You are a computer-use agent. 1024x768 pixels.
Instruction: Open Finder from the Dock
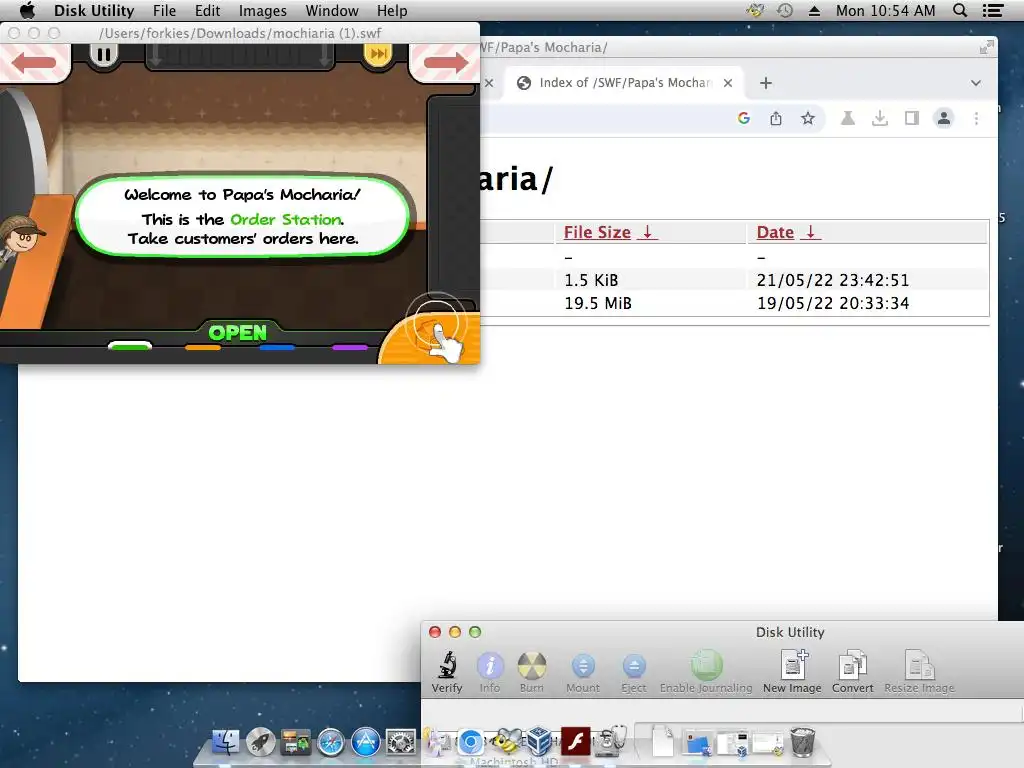tap(225, 743)
